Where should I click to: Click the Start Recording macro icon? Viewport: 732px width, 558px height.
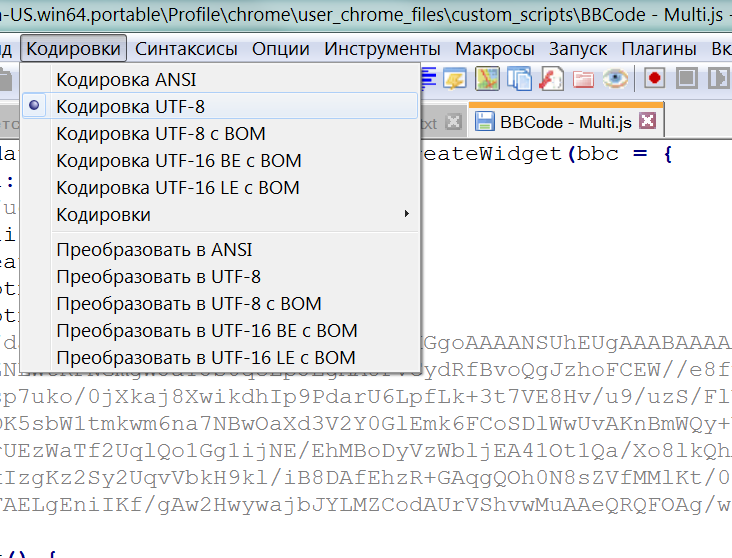(x=655, y=78)
